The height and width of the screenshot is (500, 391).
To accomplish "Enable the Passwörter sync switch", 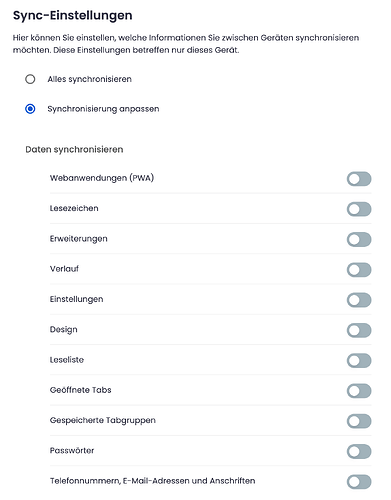I will pyautogui.click(x=359, y=452).
